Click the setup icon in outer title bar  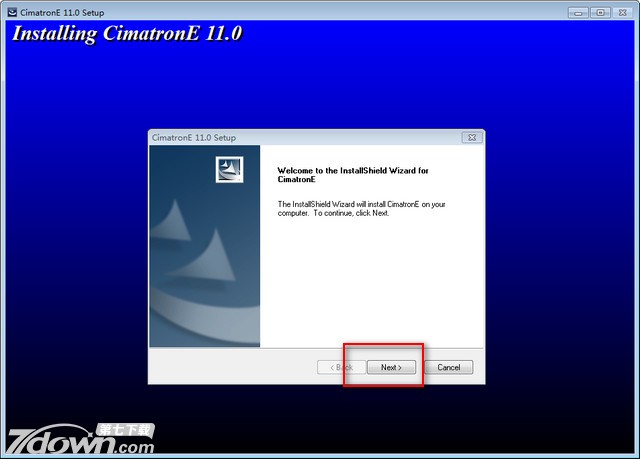pos(13,12)
